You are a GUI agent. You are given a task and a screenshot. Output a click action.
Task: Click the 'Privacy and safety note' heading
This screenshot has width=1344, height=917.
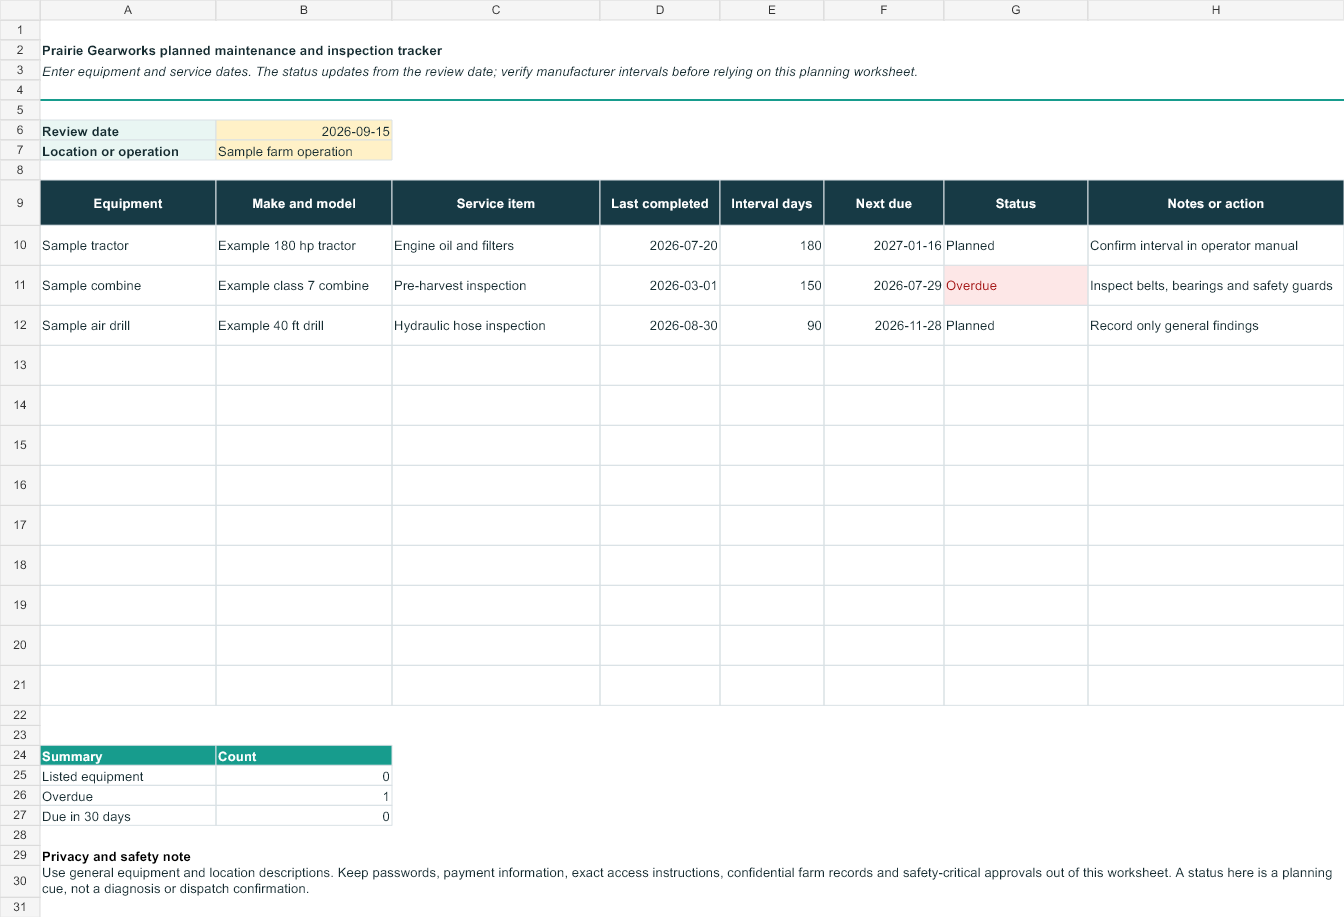coord(116,856)
